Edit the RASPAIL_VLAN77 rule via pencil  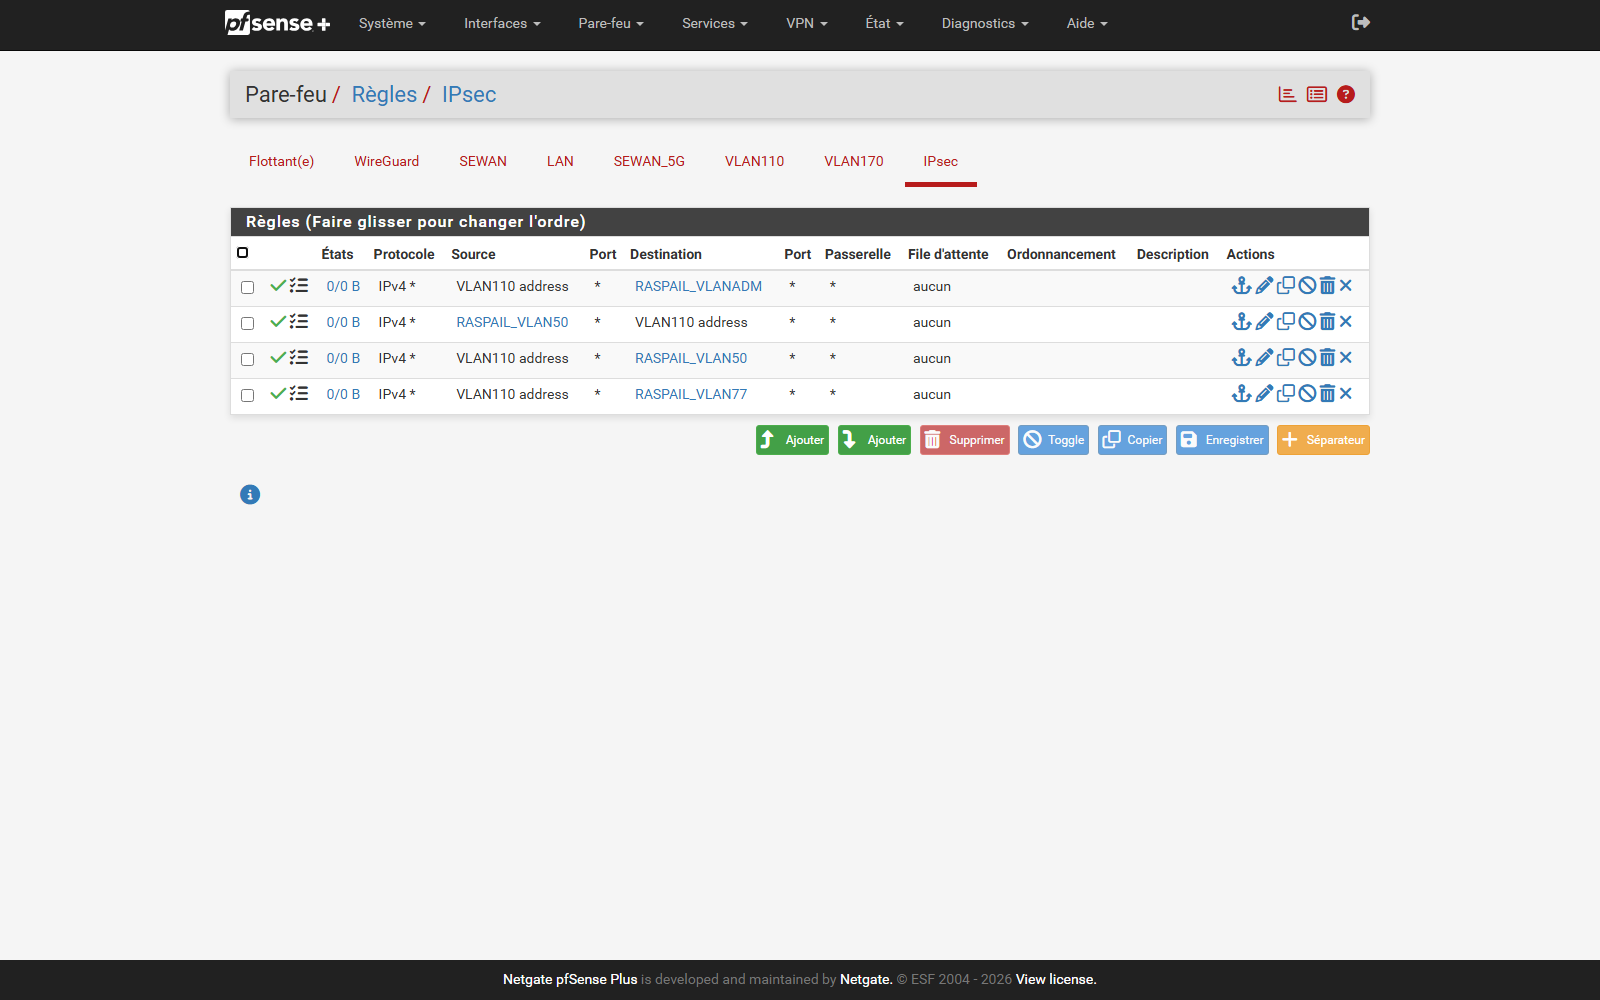coord(1264,394)
